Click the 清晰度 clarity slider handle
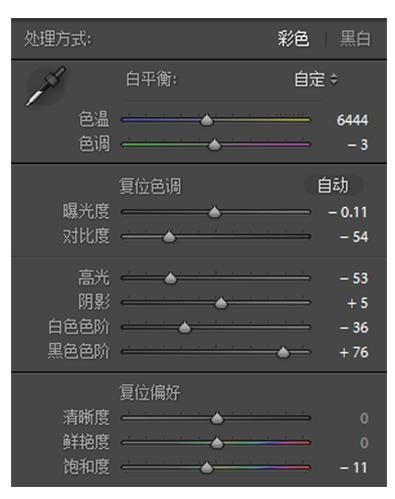This screenshot has width=395, height=499. (217, 418)
